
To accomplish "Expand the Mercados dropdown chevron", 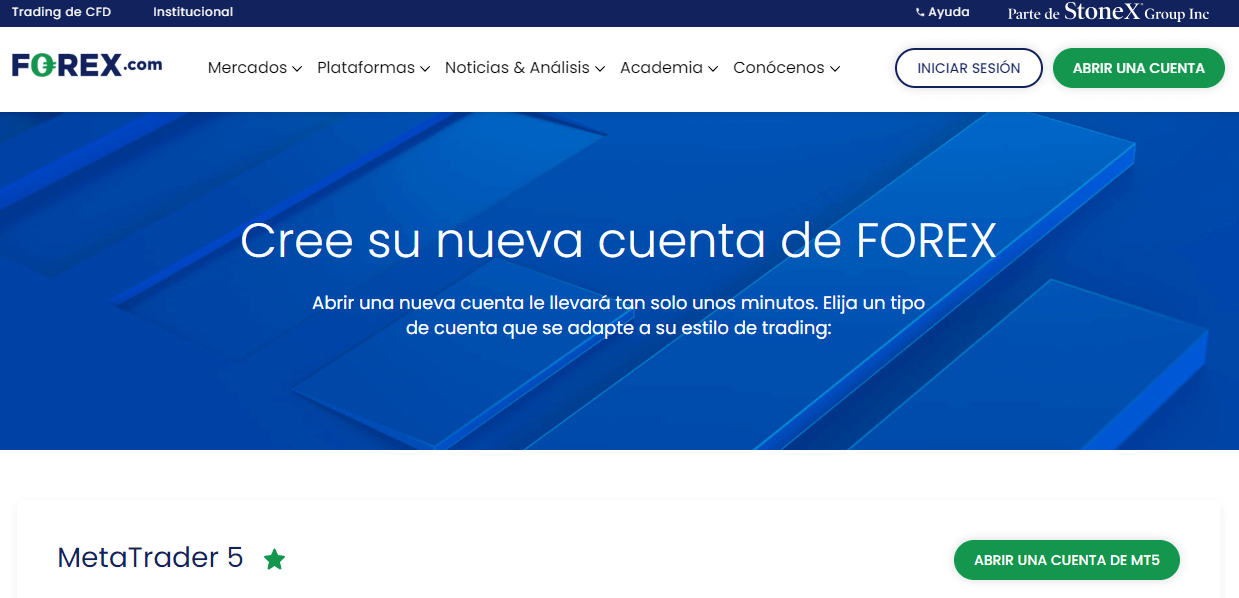I will [297, 69].
